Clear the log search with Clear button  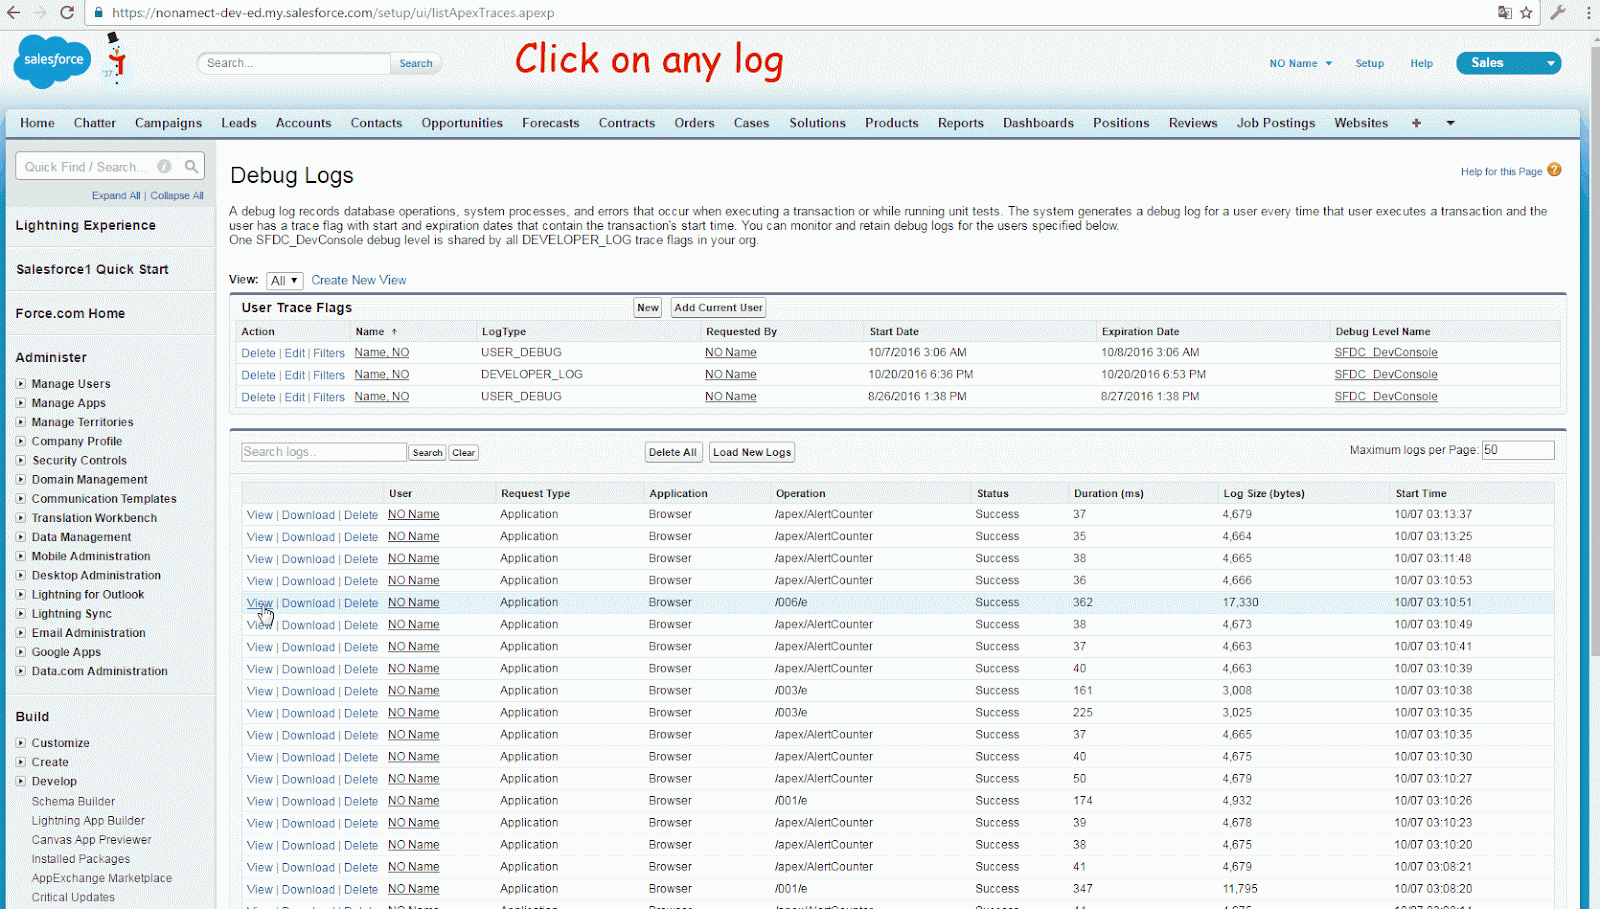(463, 453)
